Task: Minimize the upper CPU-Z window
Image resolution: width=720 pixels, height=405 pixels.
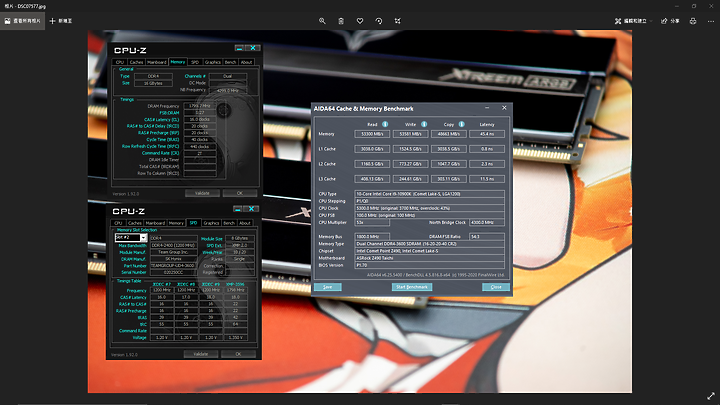Action: pos(239,48)
